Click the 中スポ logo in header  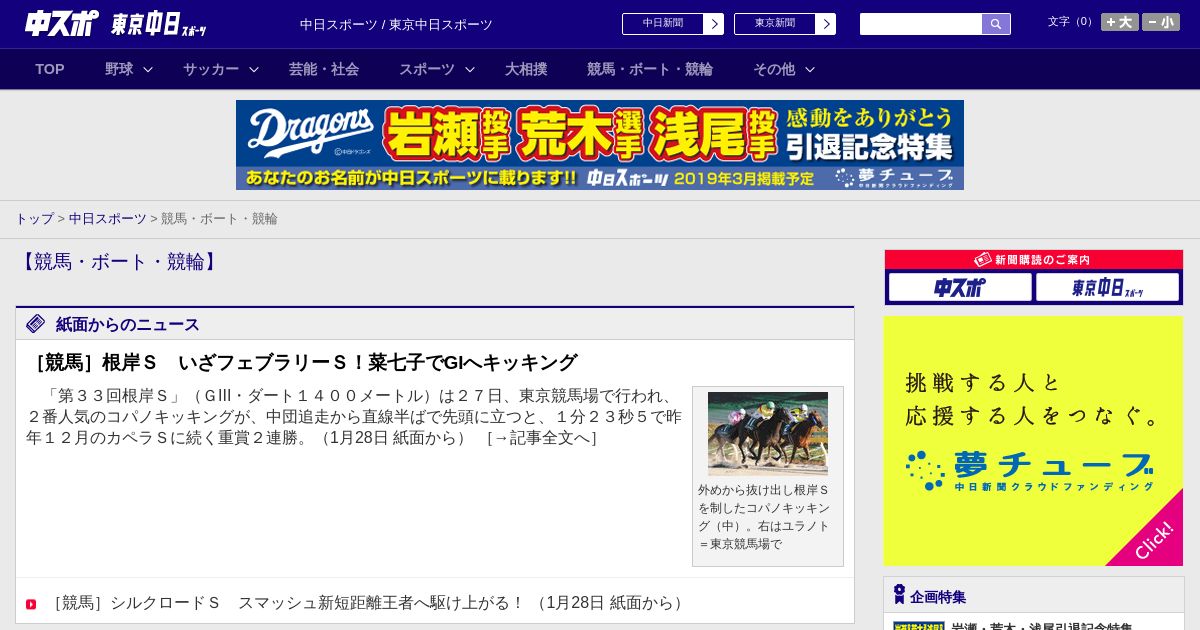pos(62,23)
